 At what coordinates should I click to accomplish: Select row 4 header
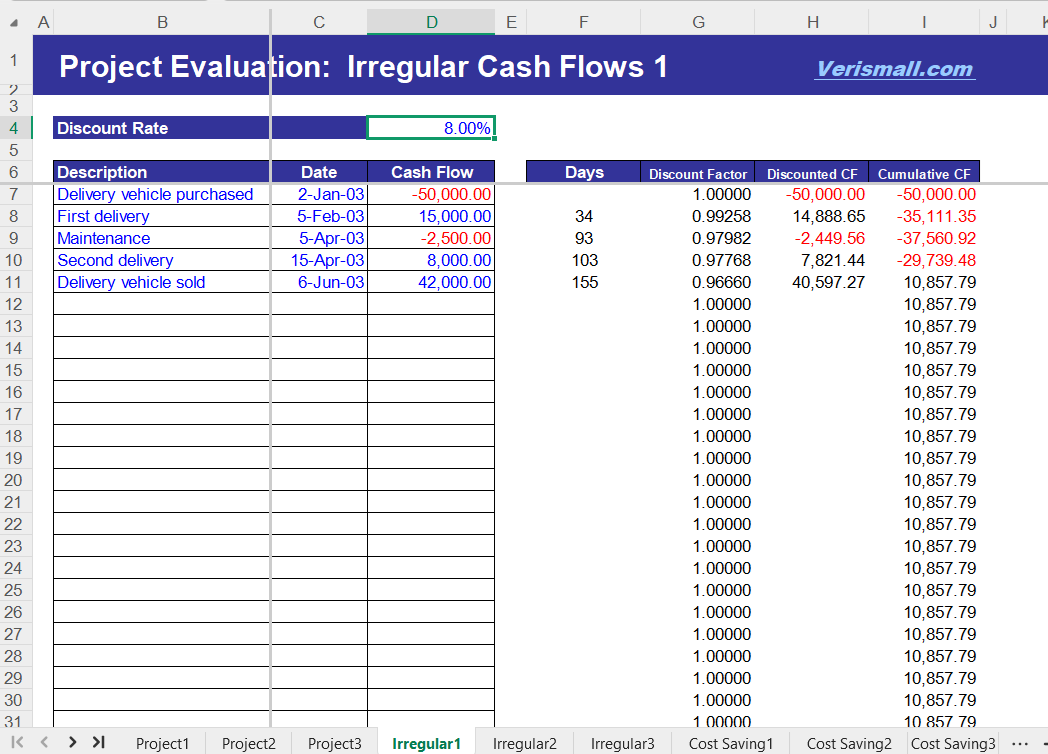pyautogui.click(x=14, y=127)
